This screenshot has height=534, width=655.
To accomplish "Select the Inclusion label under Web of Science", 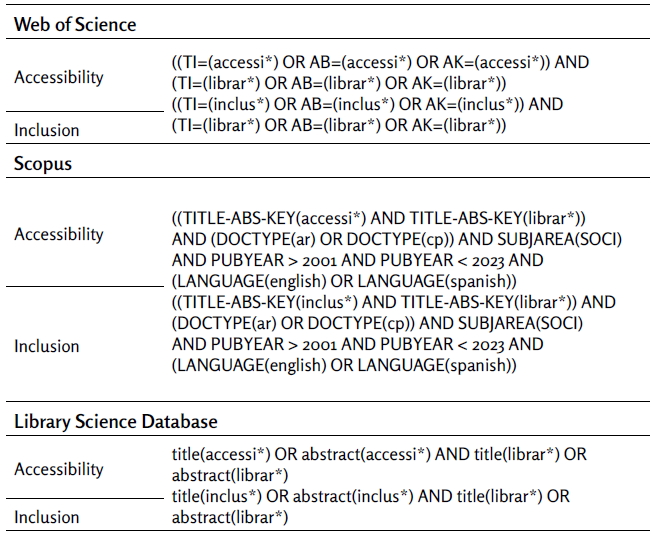I will coord(47,129).
